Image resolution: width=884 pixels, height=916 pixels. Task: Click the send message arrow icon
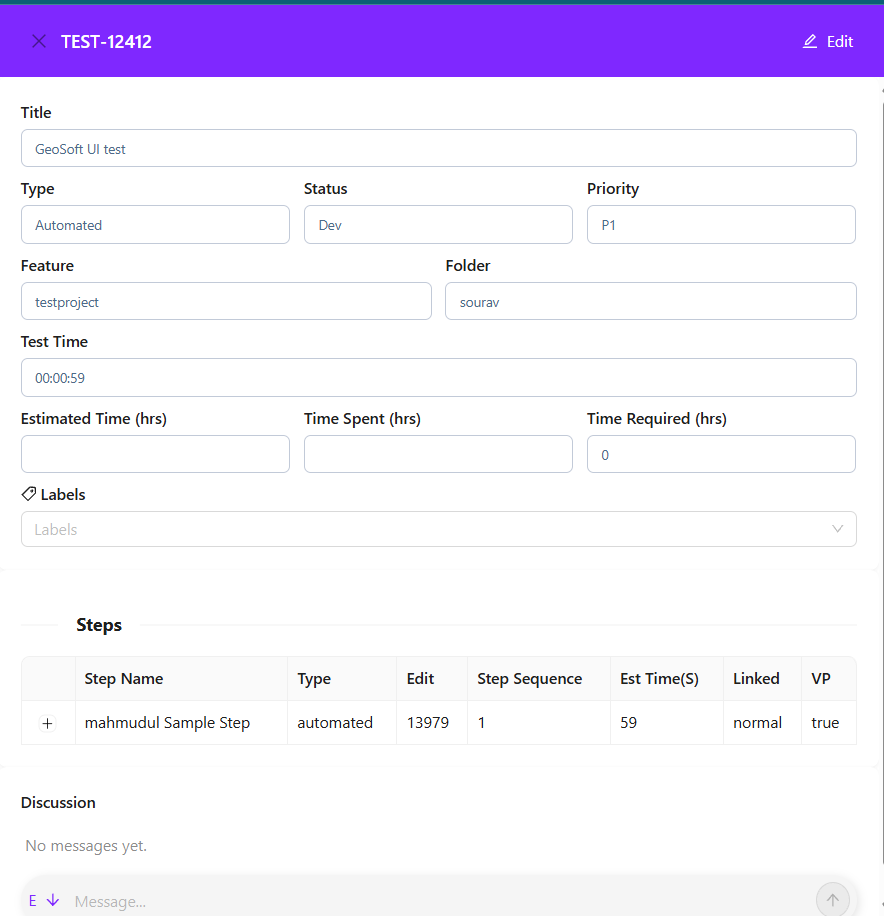(832, 900)
